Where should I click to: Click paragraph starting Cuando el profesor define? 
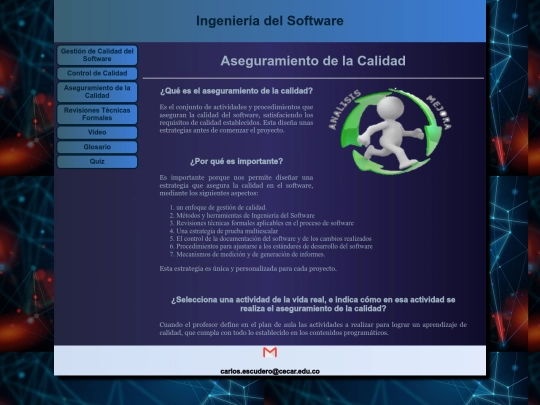coord(313,329)
